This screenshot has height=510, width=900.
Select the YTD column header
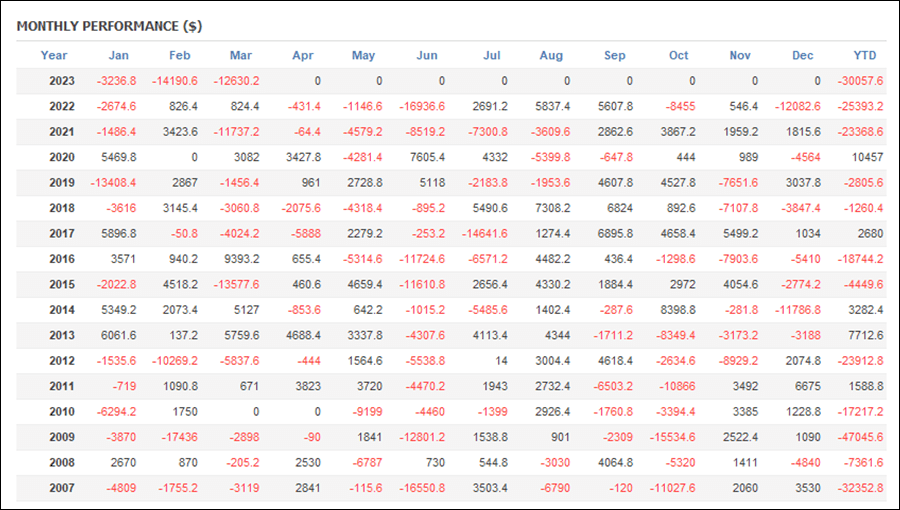(x=865, y=56)
